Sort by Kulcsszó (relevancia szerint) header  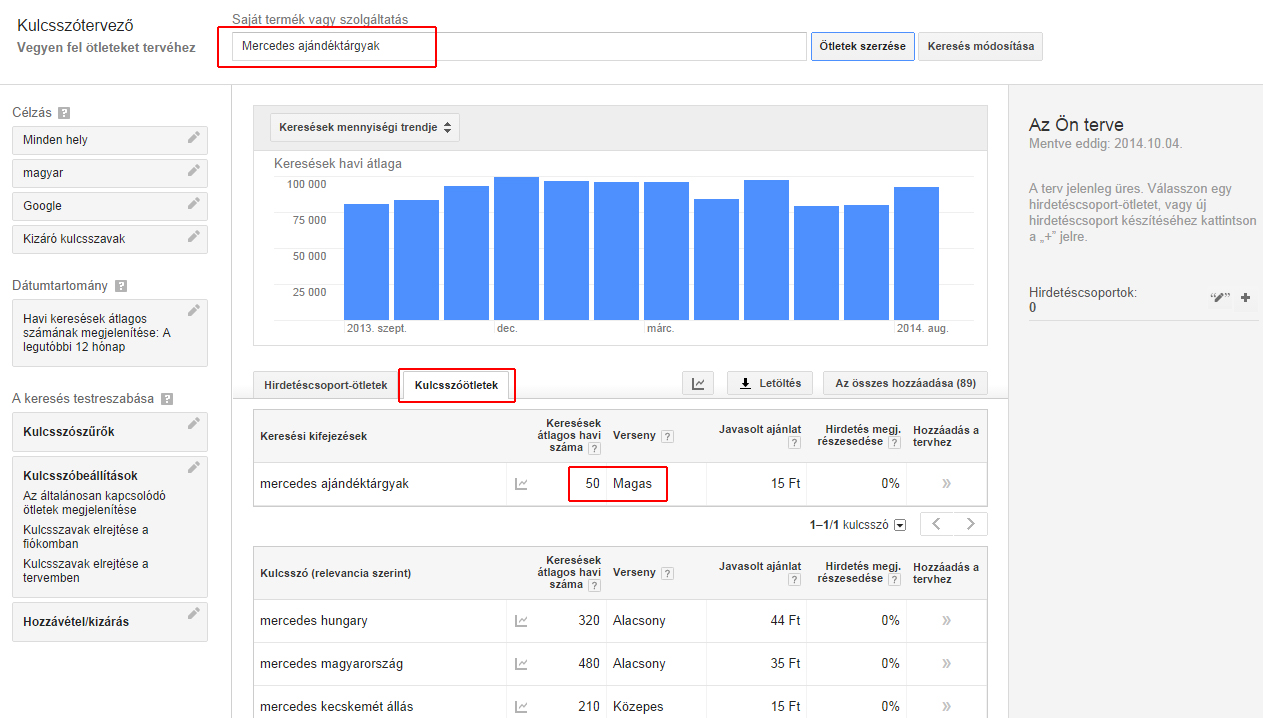click(x=335, y=573)
